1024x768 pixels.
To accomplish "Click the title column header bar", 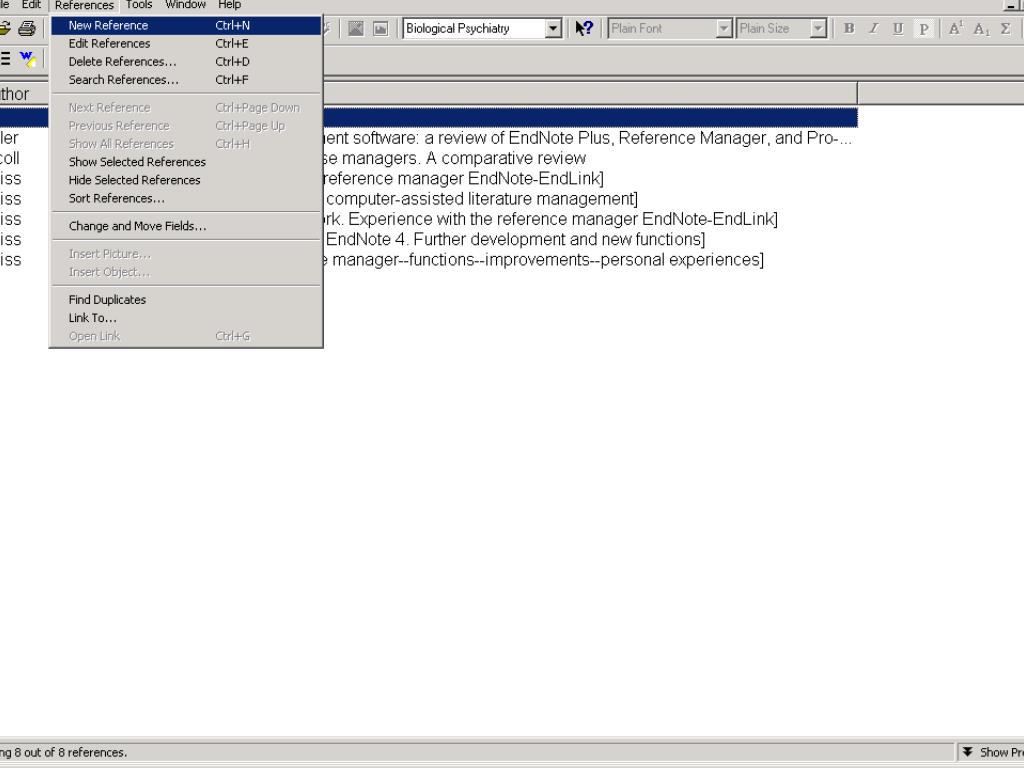I will pos(590,93).
